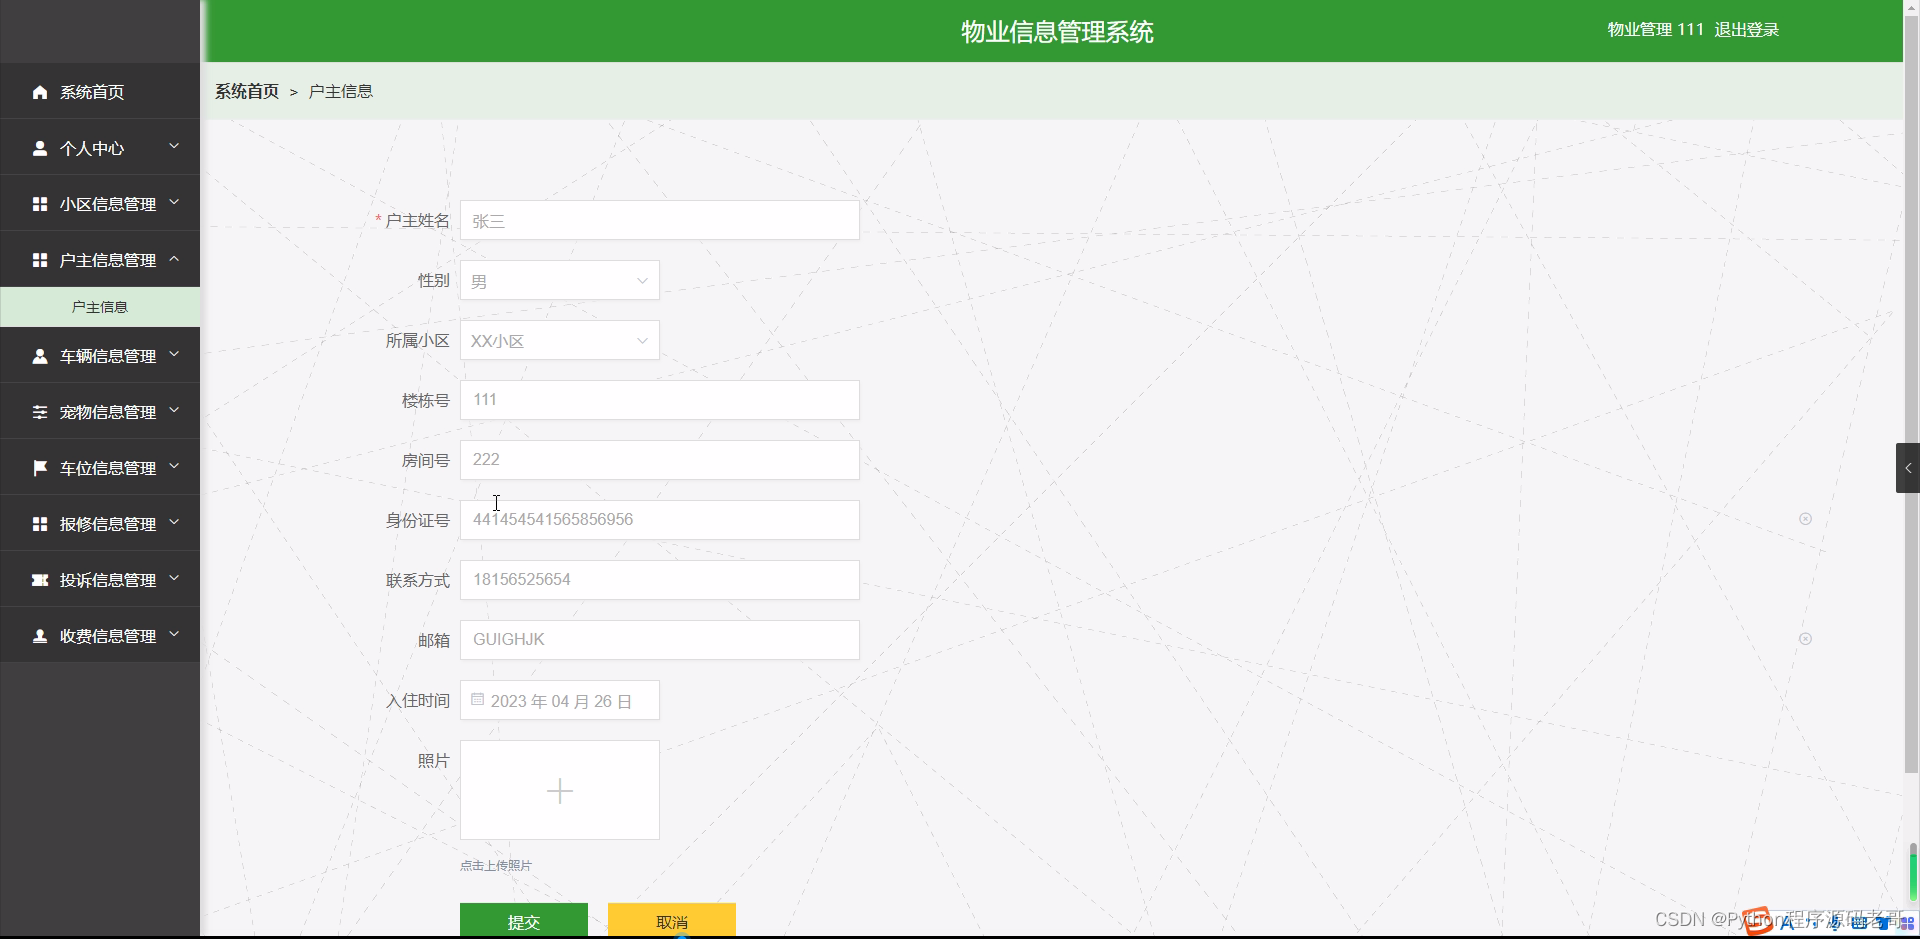Click the 车辆信息管理 sidebar icon

(40, 355)
